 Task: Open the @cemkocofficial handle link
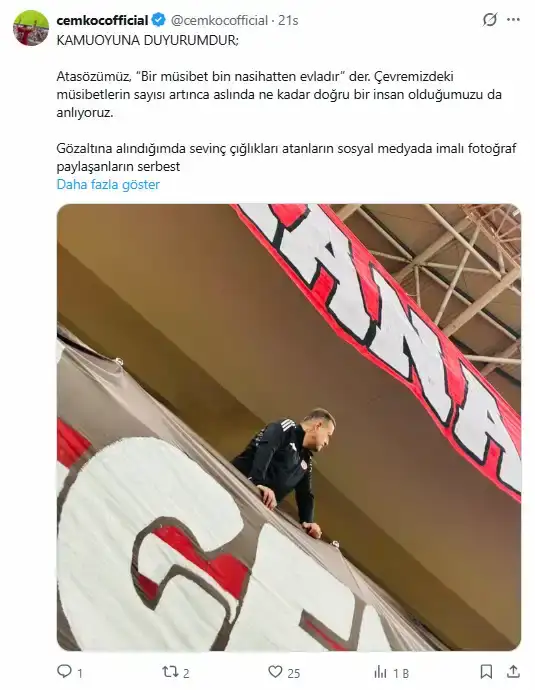pyautogui.click(x=219, y=20)
